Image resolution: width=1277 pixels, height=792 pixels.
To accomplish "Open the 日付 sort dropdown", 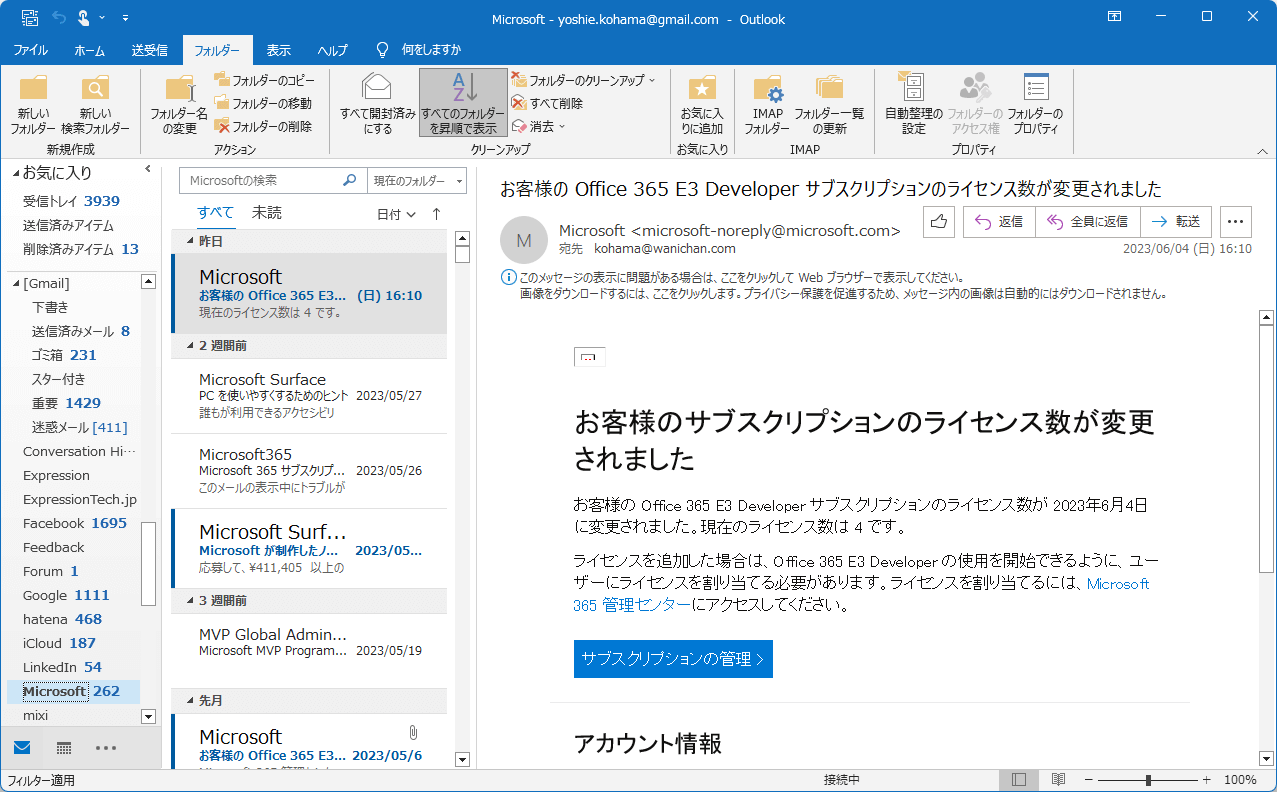I will 396,214.
